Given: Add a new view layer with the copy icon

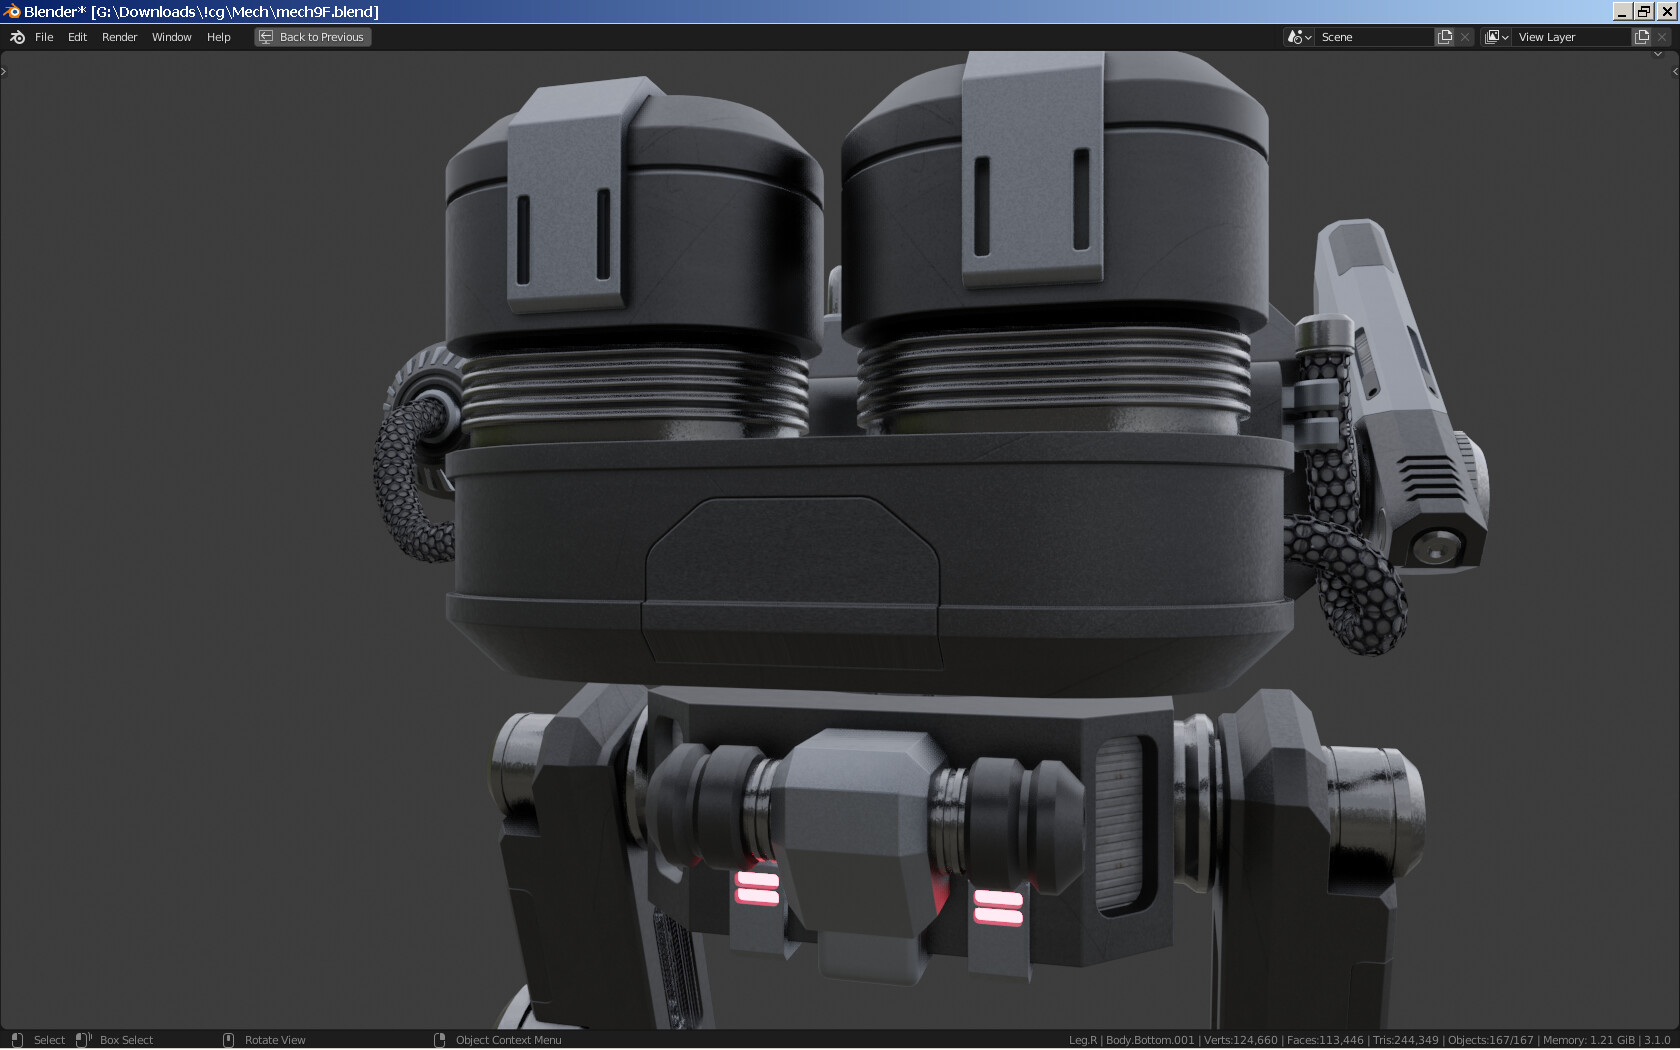Looking at the screenshot, I should click(x=1641, y=37).
